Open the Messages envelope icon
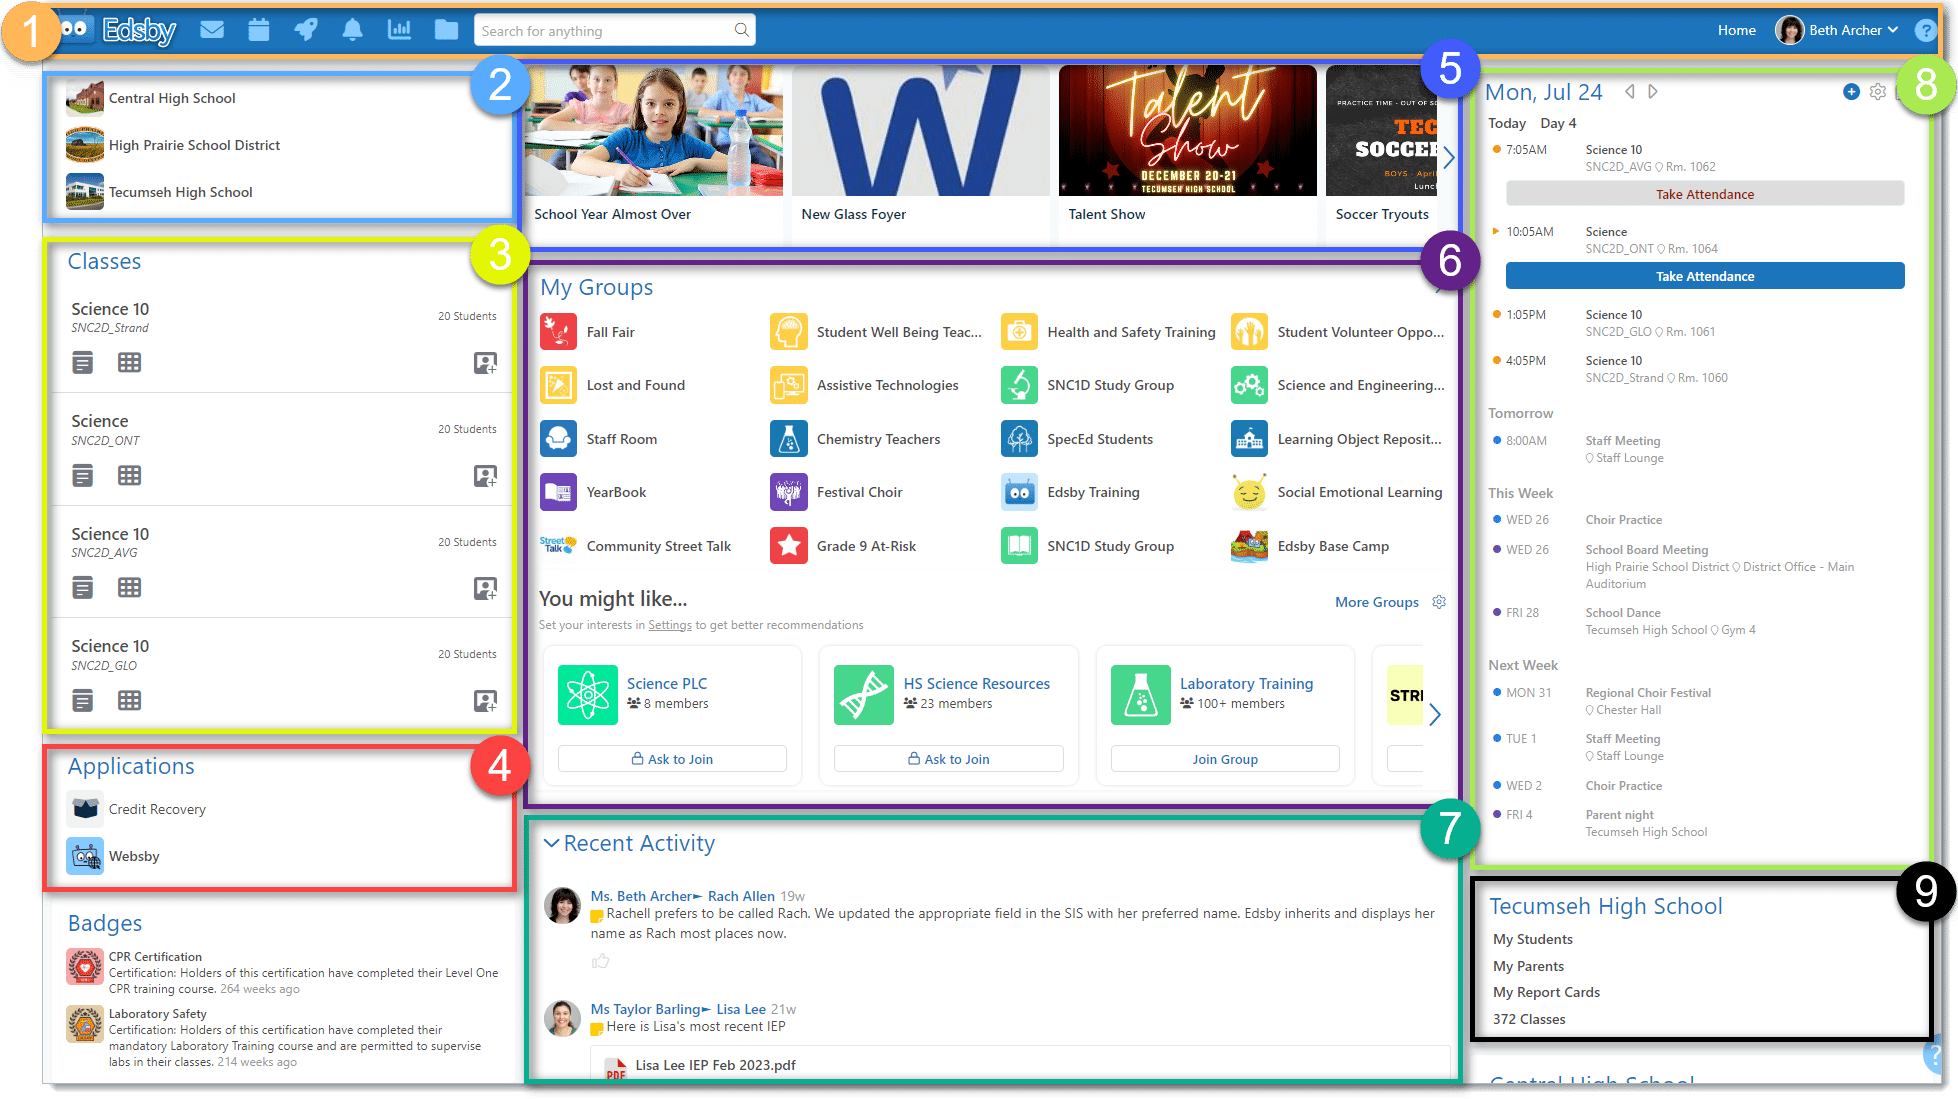The image size is (1958, 1099). pyautogui.click(x=211, y=30)
